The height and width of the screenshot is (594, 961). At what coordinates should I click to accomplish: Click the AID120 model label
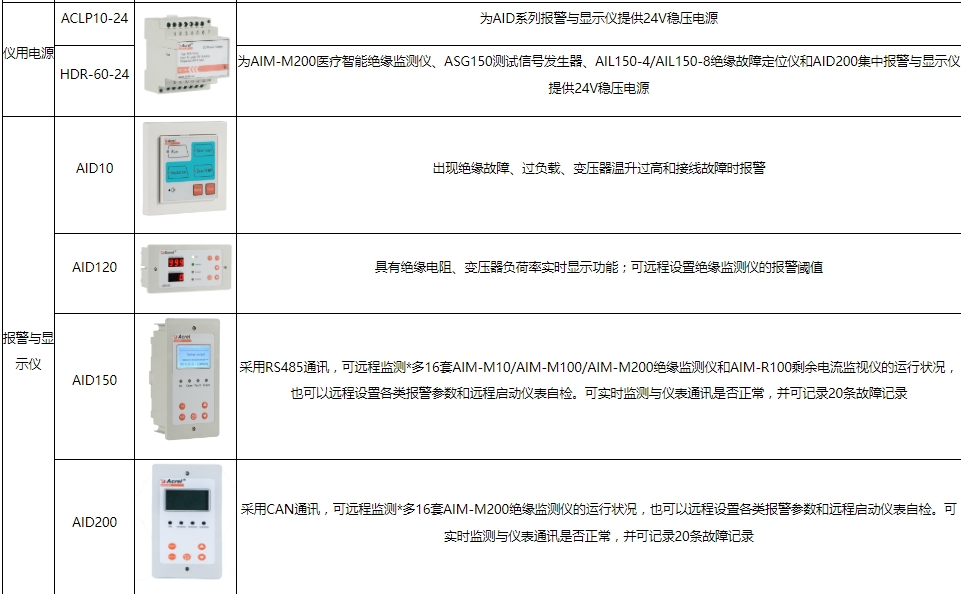[91, 268]
